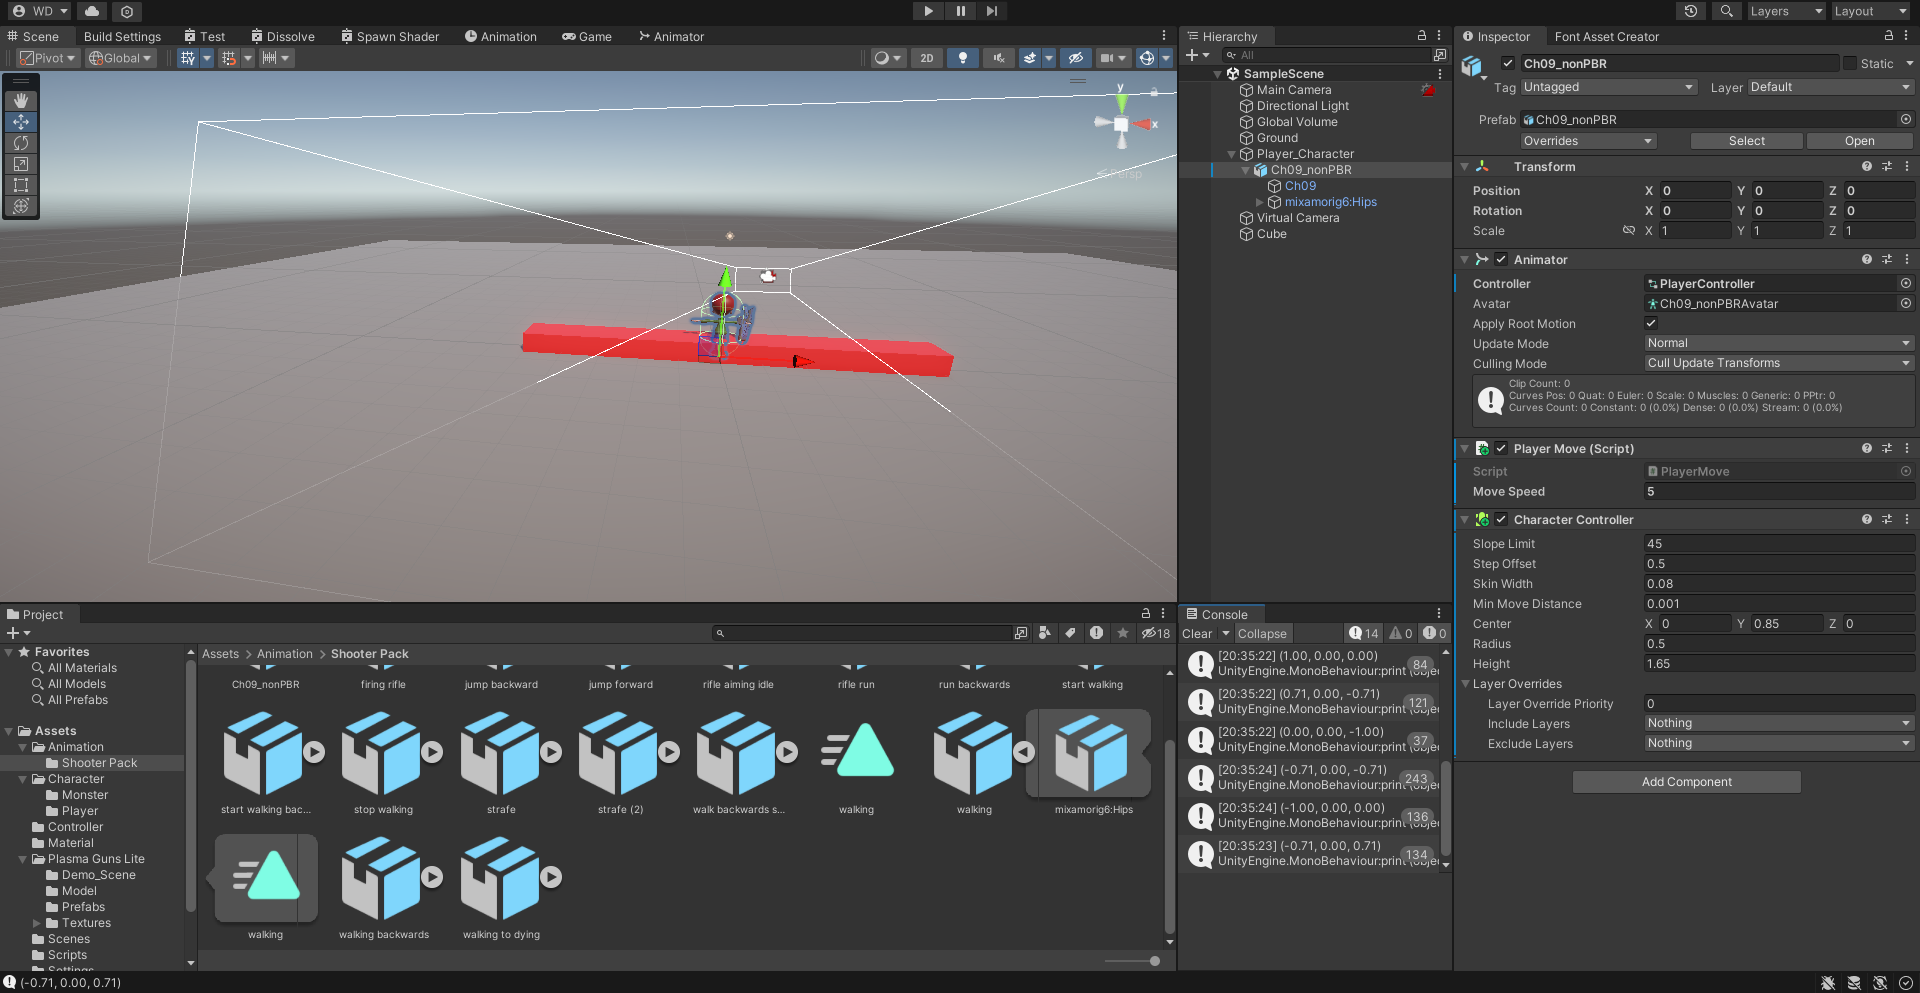The width and height of the screenshot is (1920, 993).
Task: Open Include Layers dropdown
Action: [1779, 723]
